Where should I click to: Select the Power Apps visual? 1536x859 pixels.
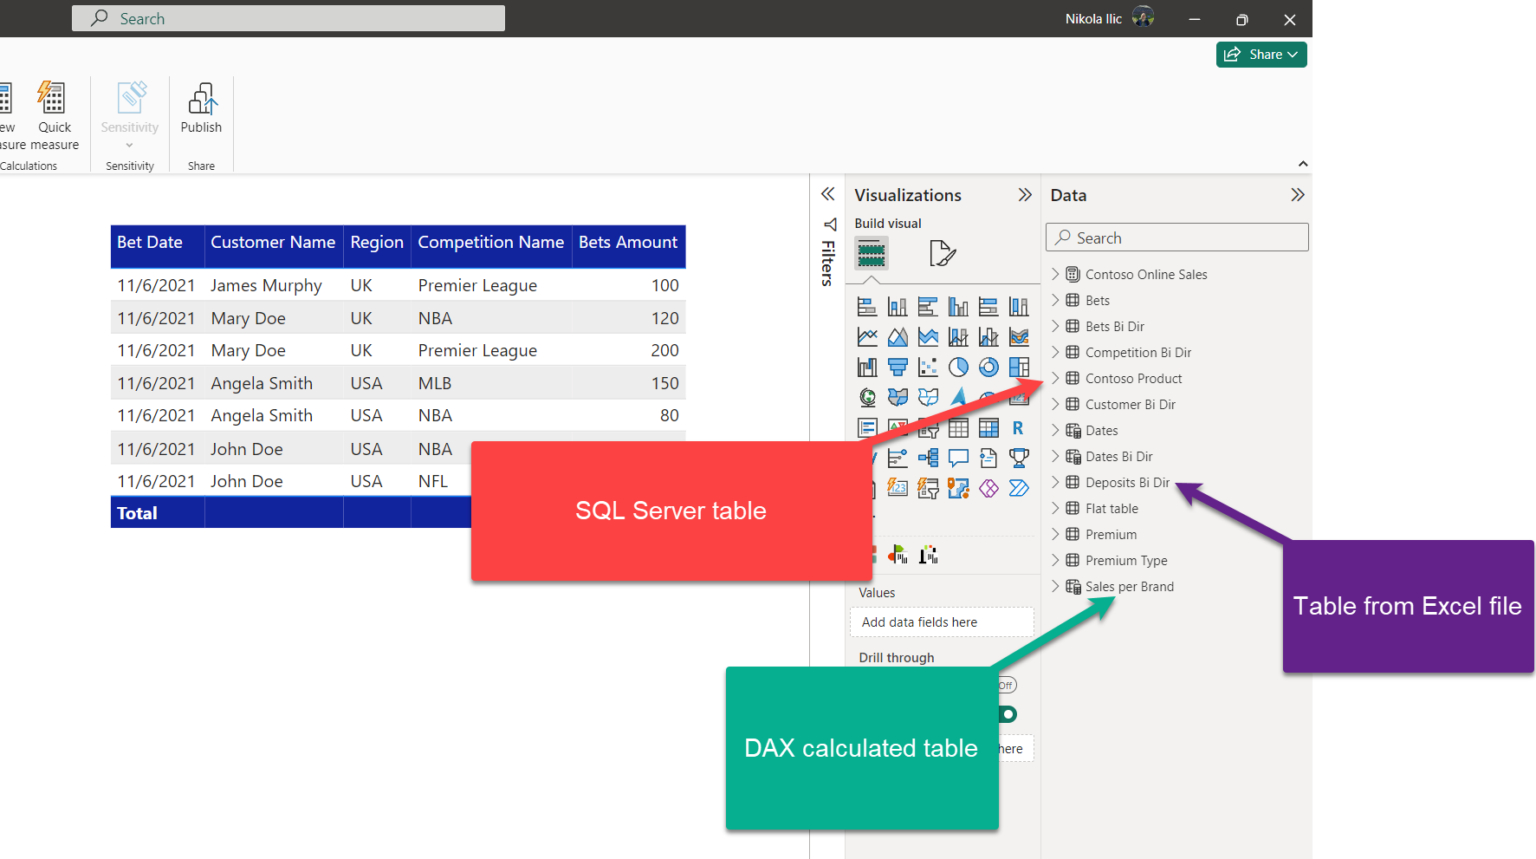click(x=988, y=488)
